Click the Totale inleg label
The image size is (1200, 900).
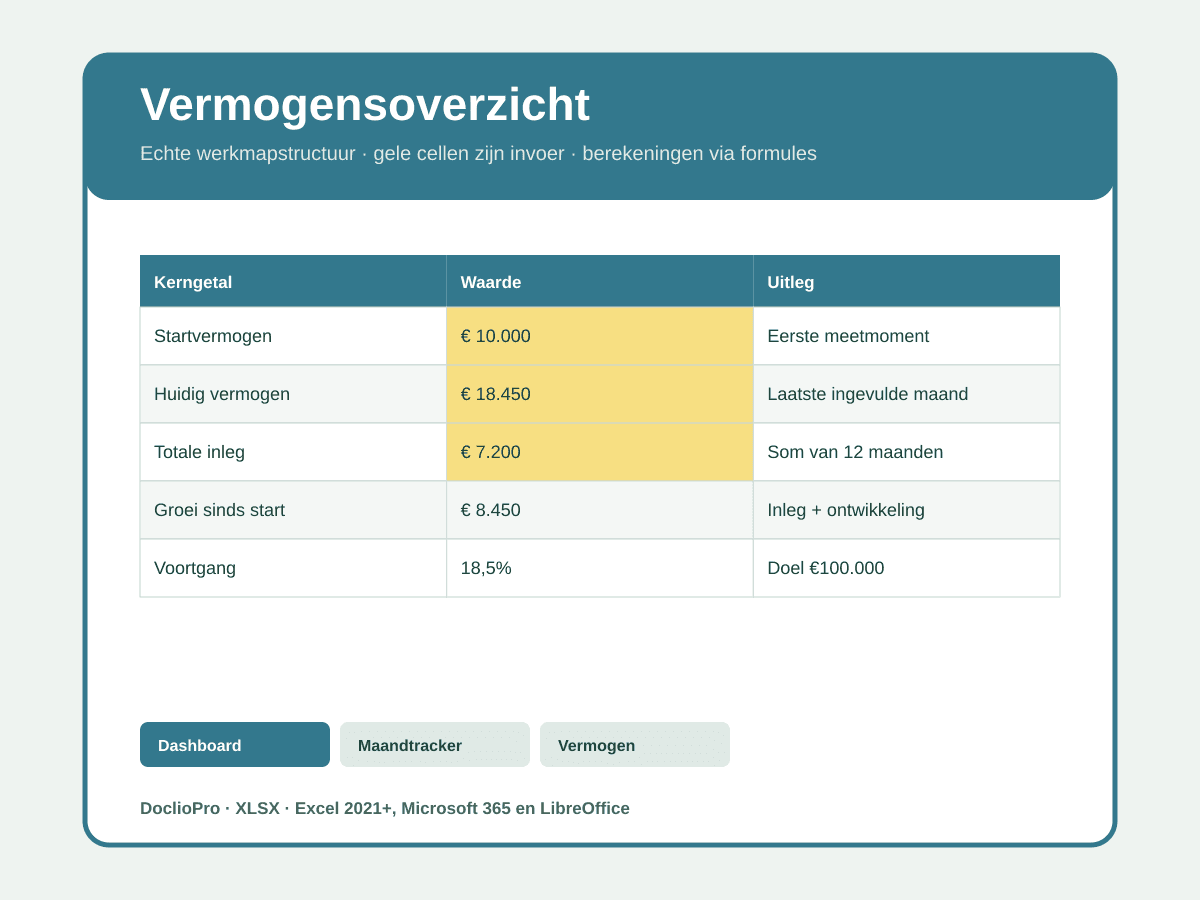(x=199, y=452)
